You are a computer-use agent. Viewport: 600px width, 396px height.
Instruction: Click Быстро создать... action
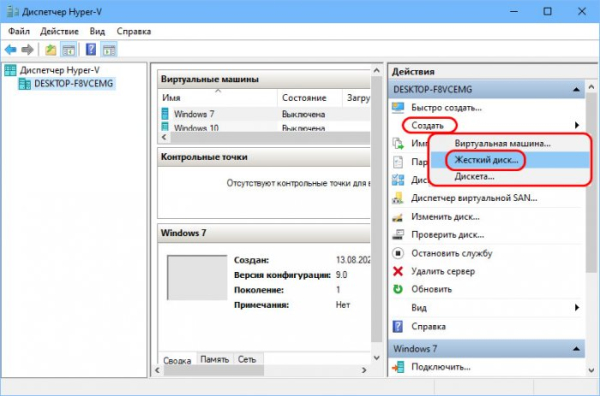click(x=446, y=108)
